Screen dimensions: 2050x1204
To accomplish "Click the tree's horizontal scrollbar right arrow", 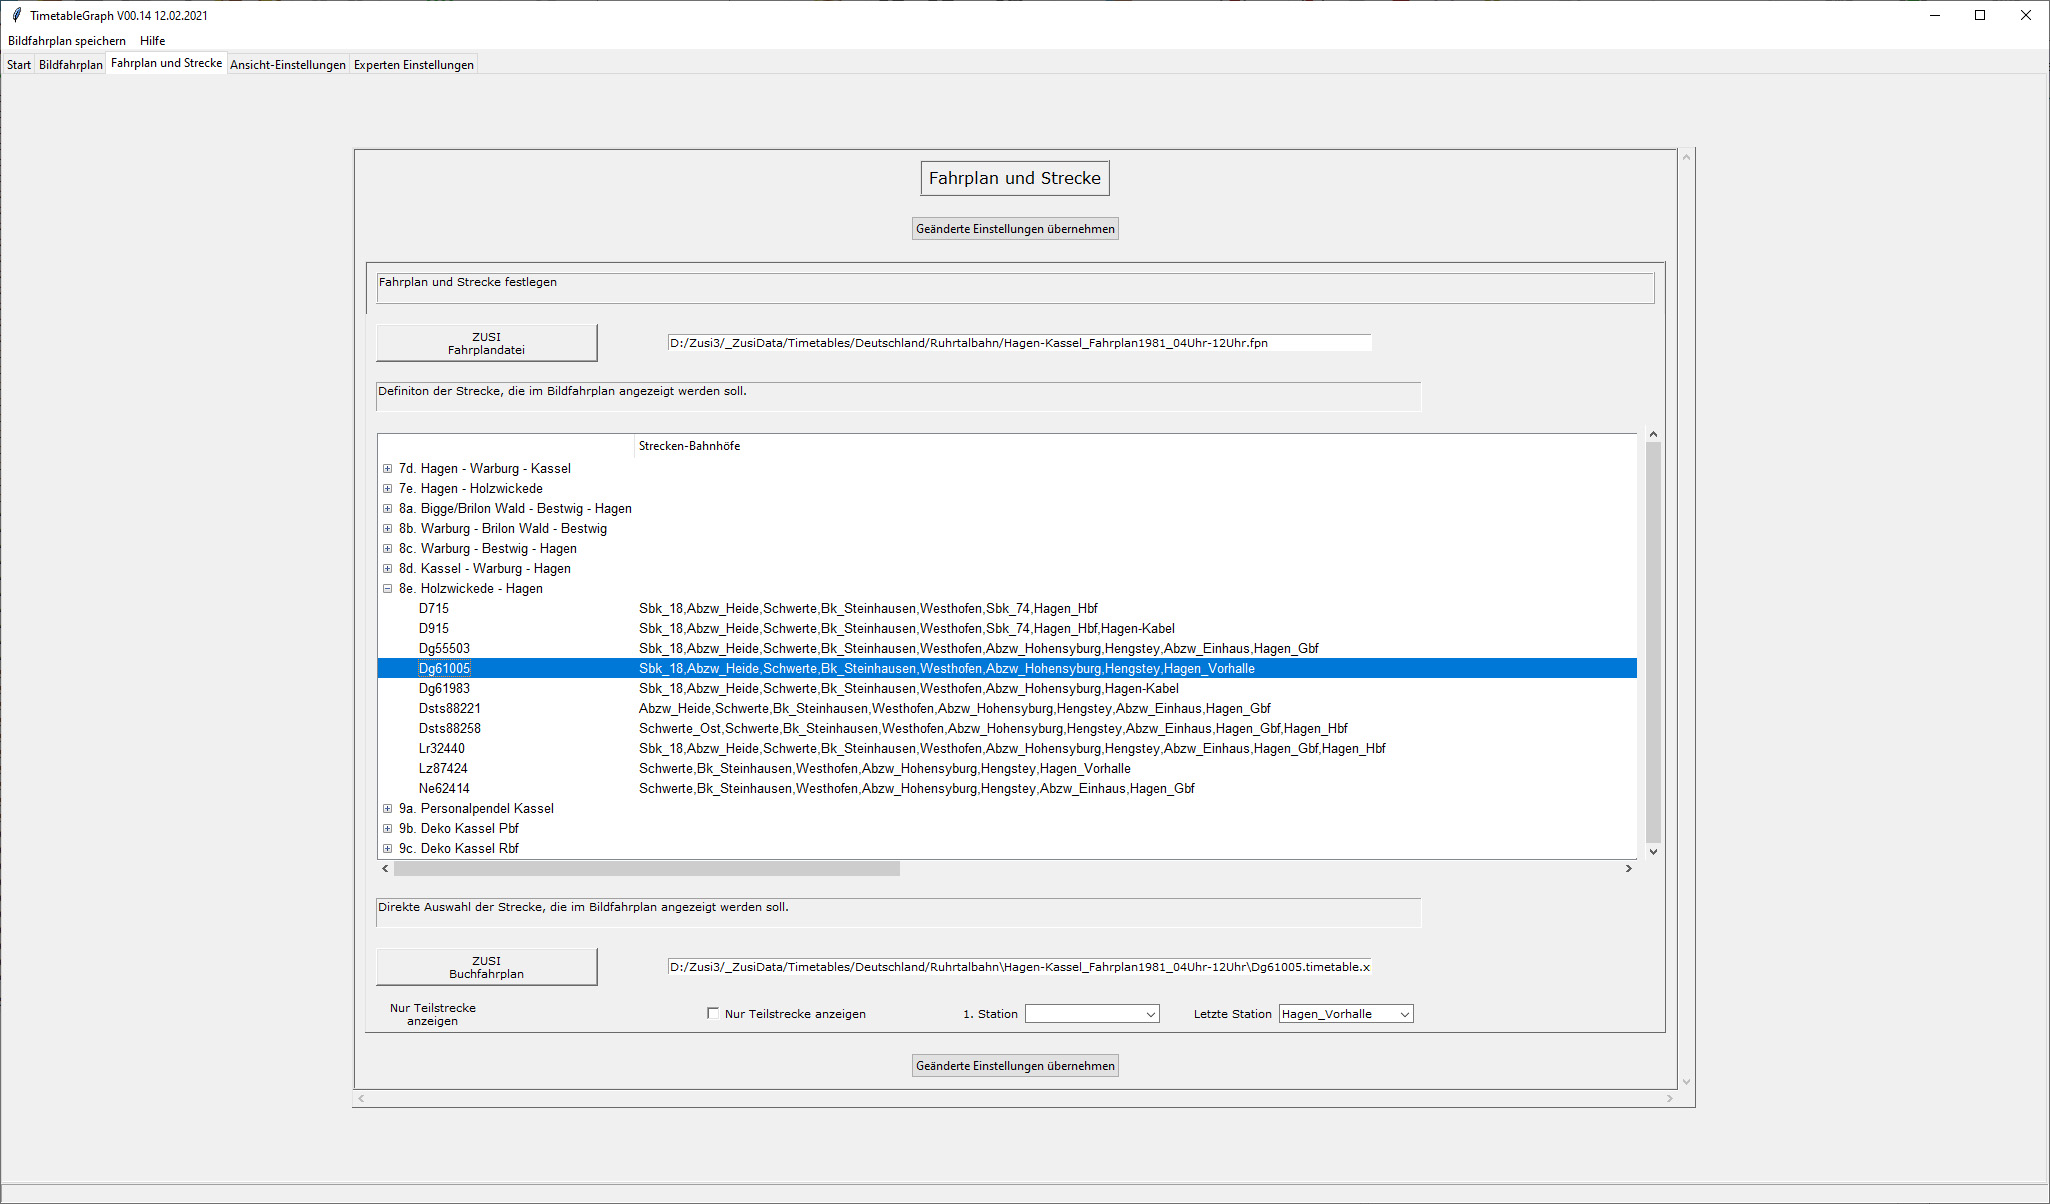I will click(x=1628, y=869).
